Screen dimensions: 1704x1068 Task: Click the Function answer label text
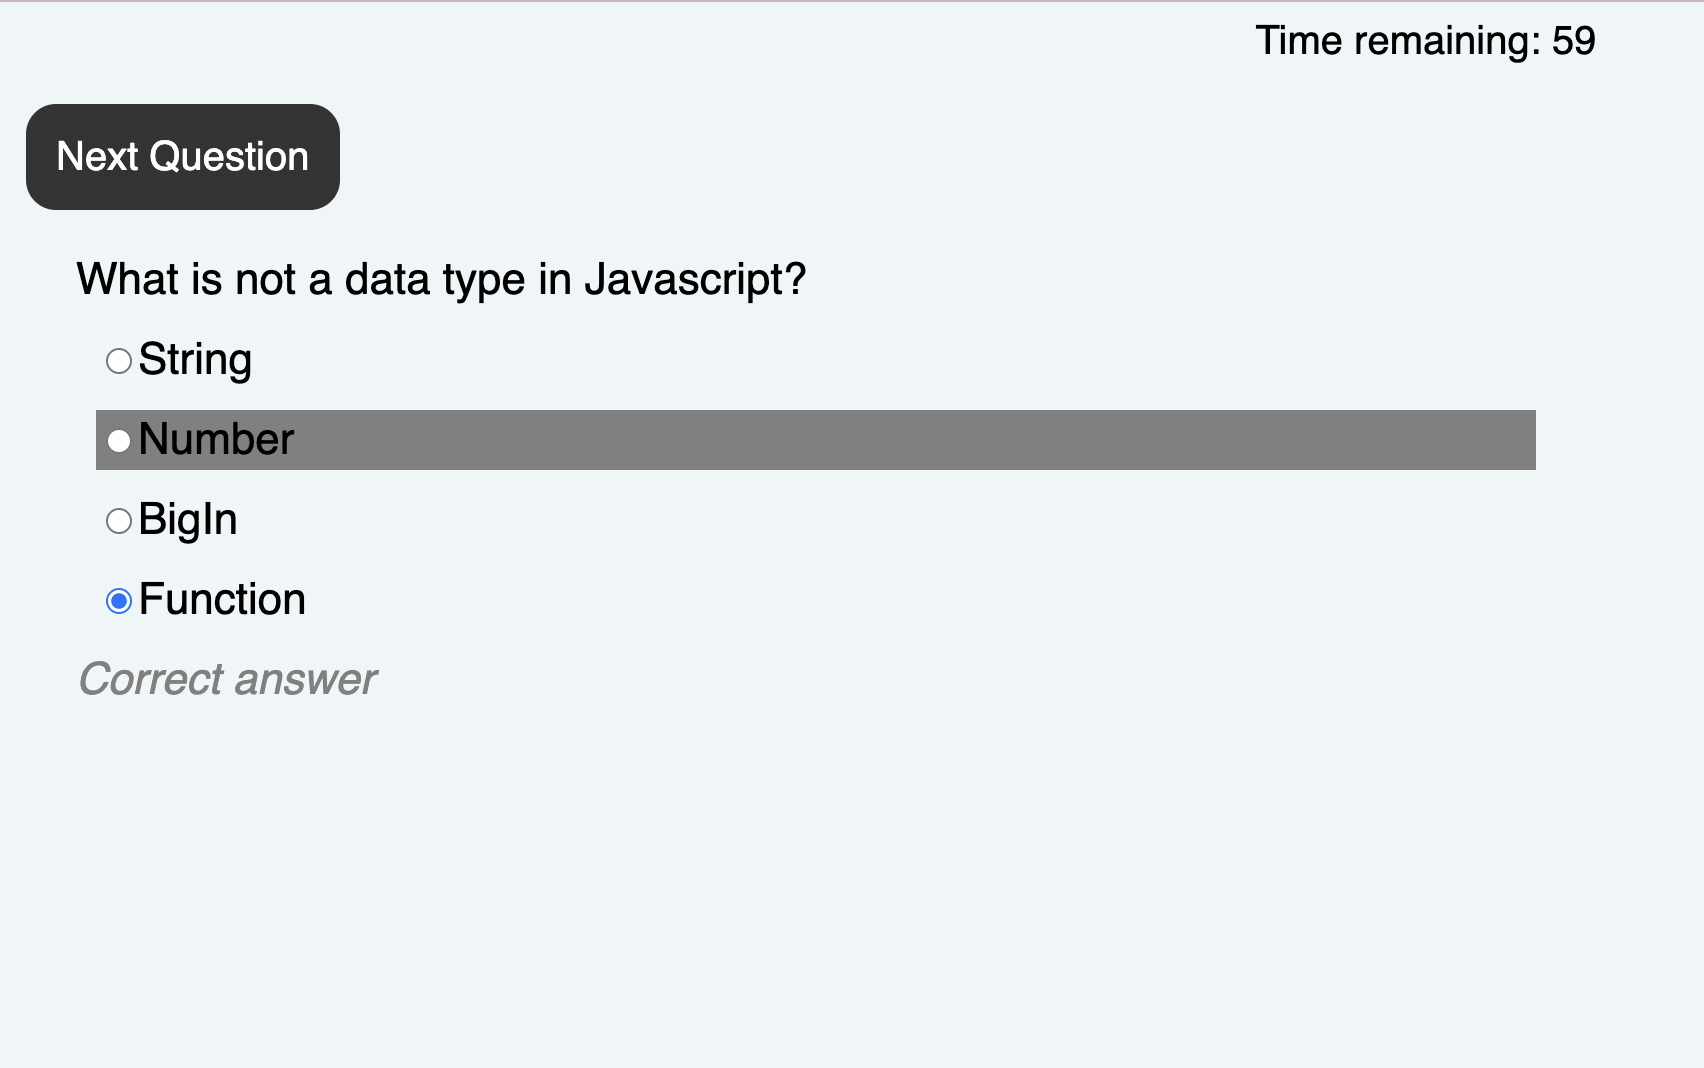pos(222,600)
